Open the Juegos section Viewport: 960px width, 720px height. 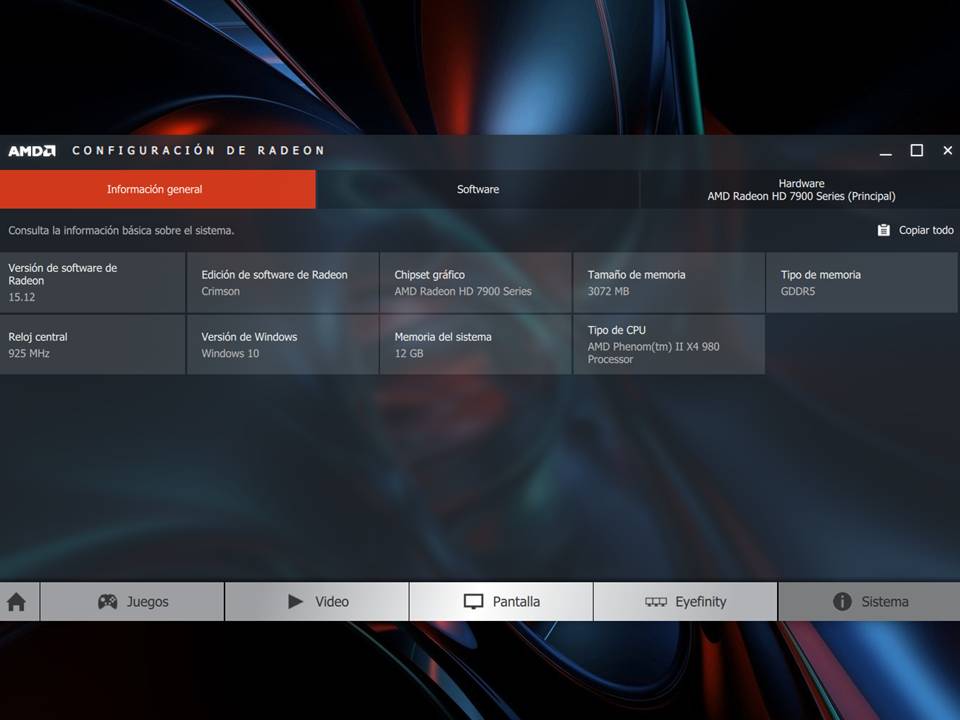(132, 601)
